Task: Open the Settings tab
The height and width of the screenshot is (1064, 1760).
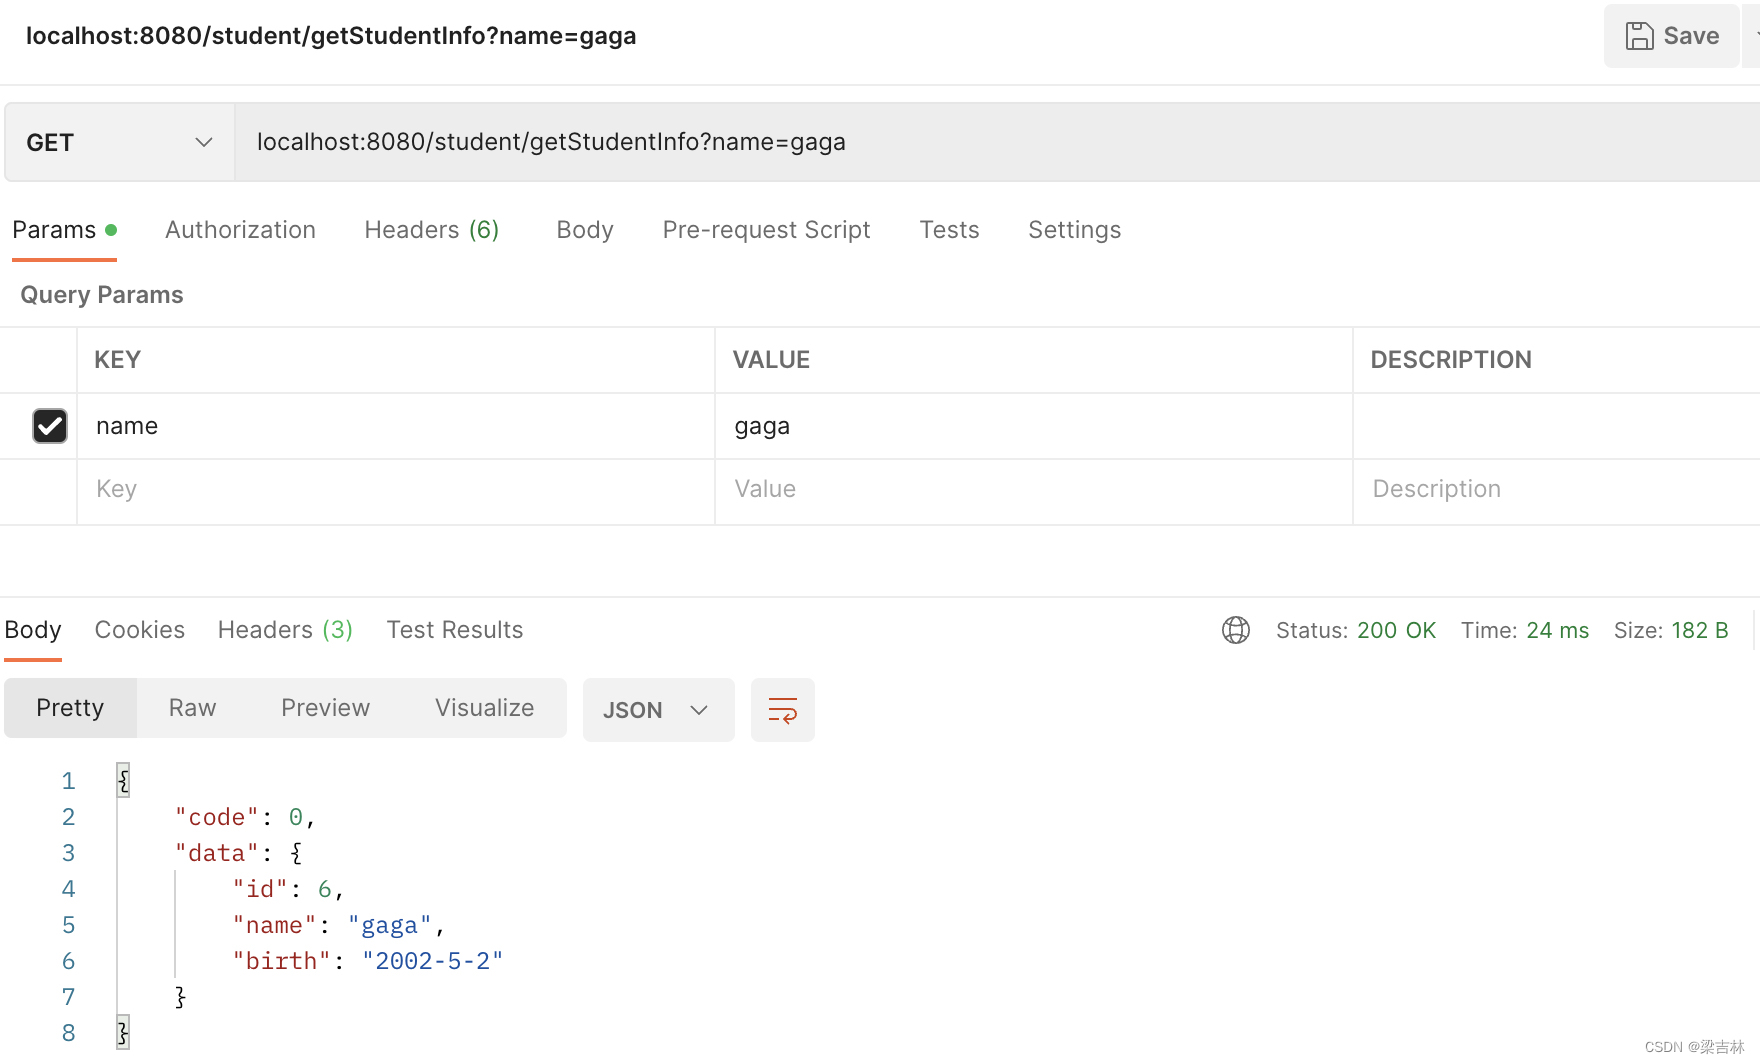Action: (1074, 230)
